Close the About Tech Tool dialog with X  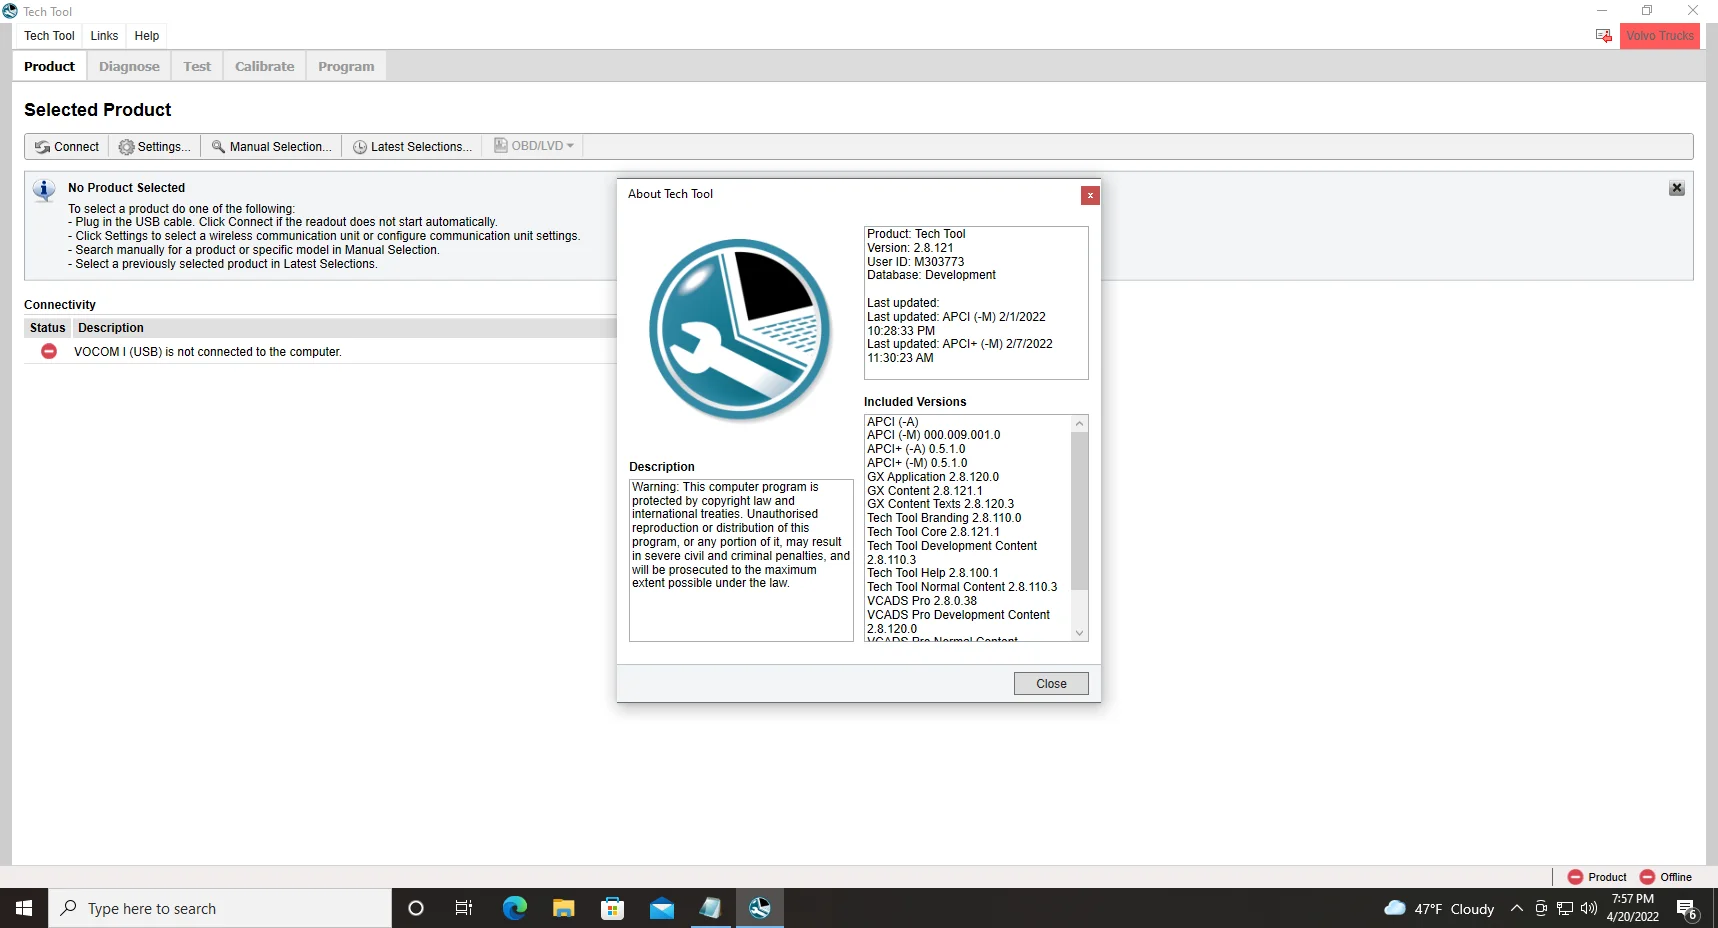1090,195
